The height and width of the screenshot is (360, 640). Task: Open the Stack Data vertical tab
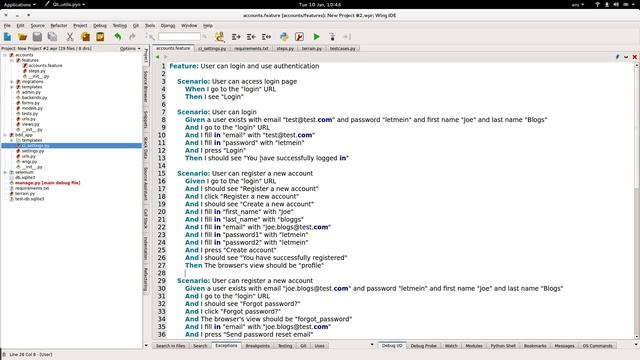tap(146, 148)
